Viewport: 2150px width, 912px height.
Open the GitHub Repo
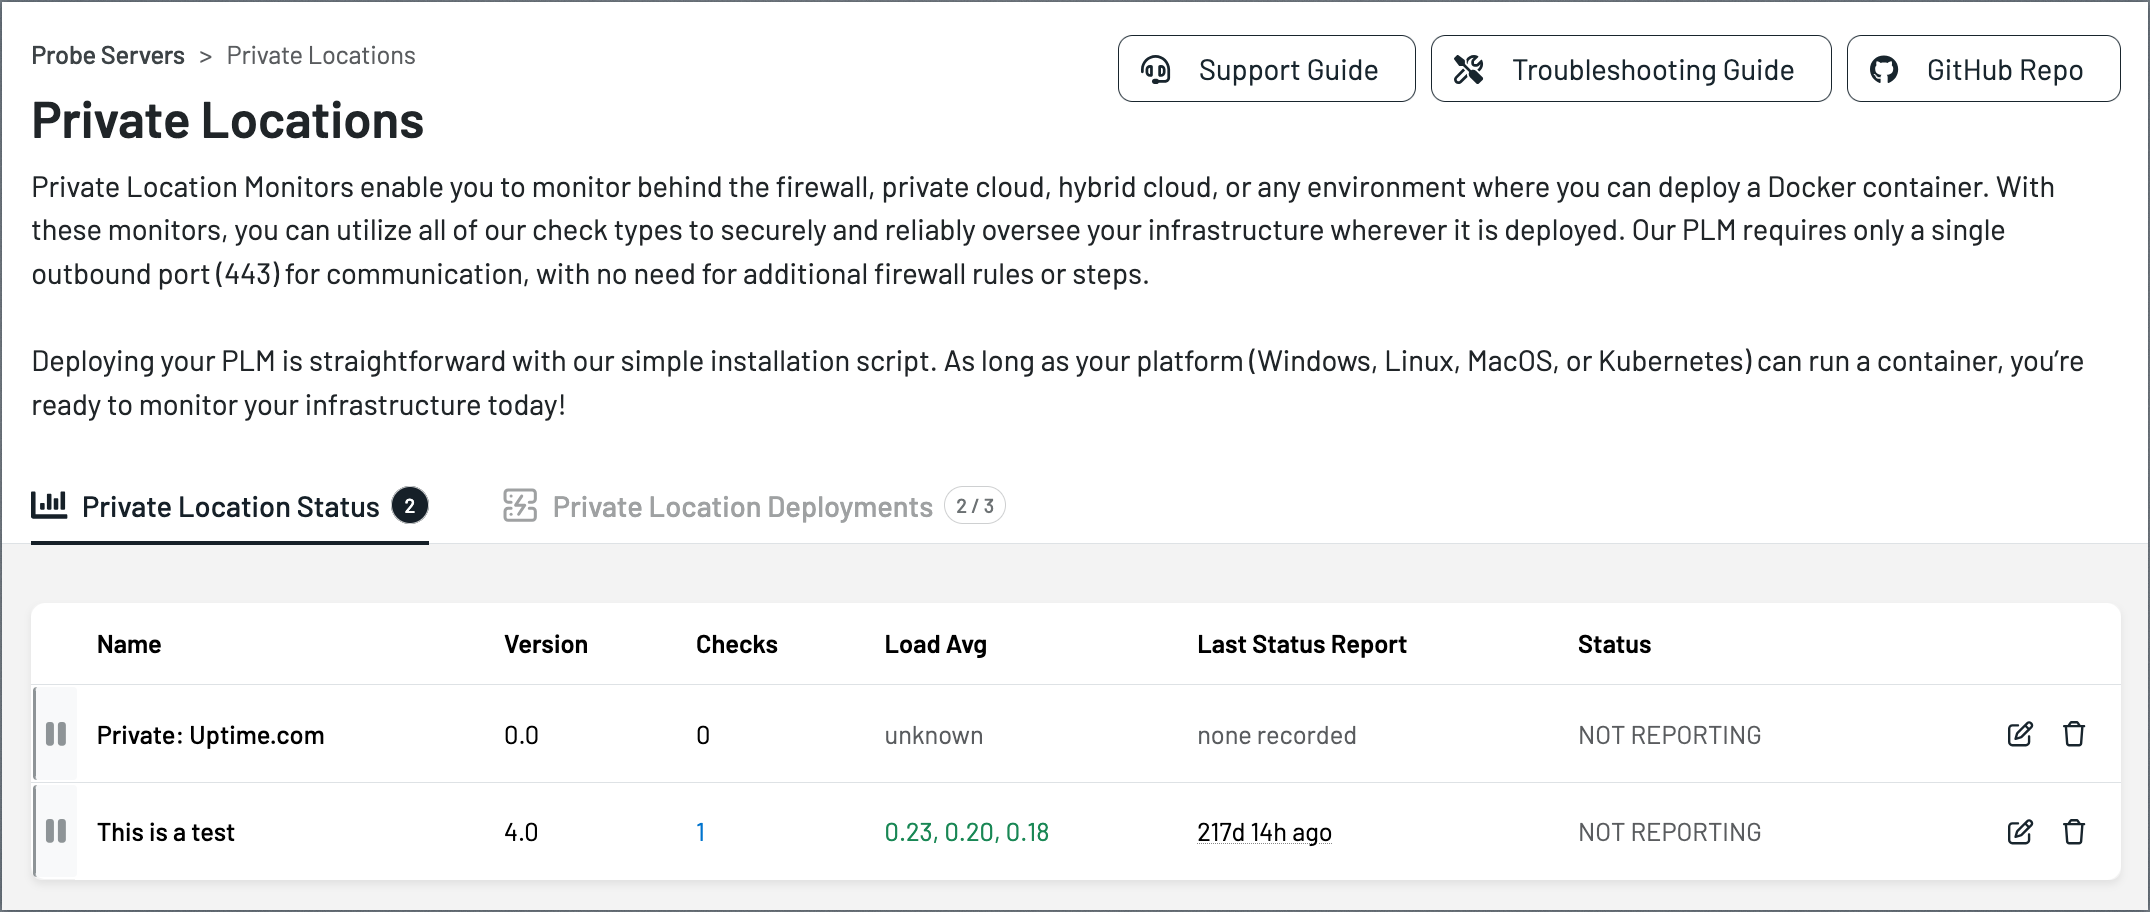(x=1983, y=69)
